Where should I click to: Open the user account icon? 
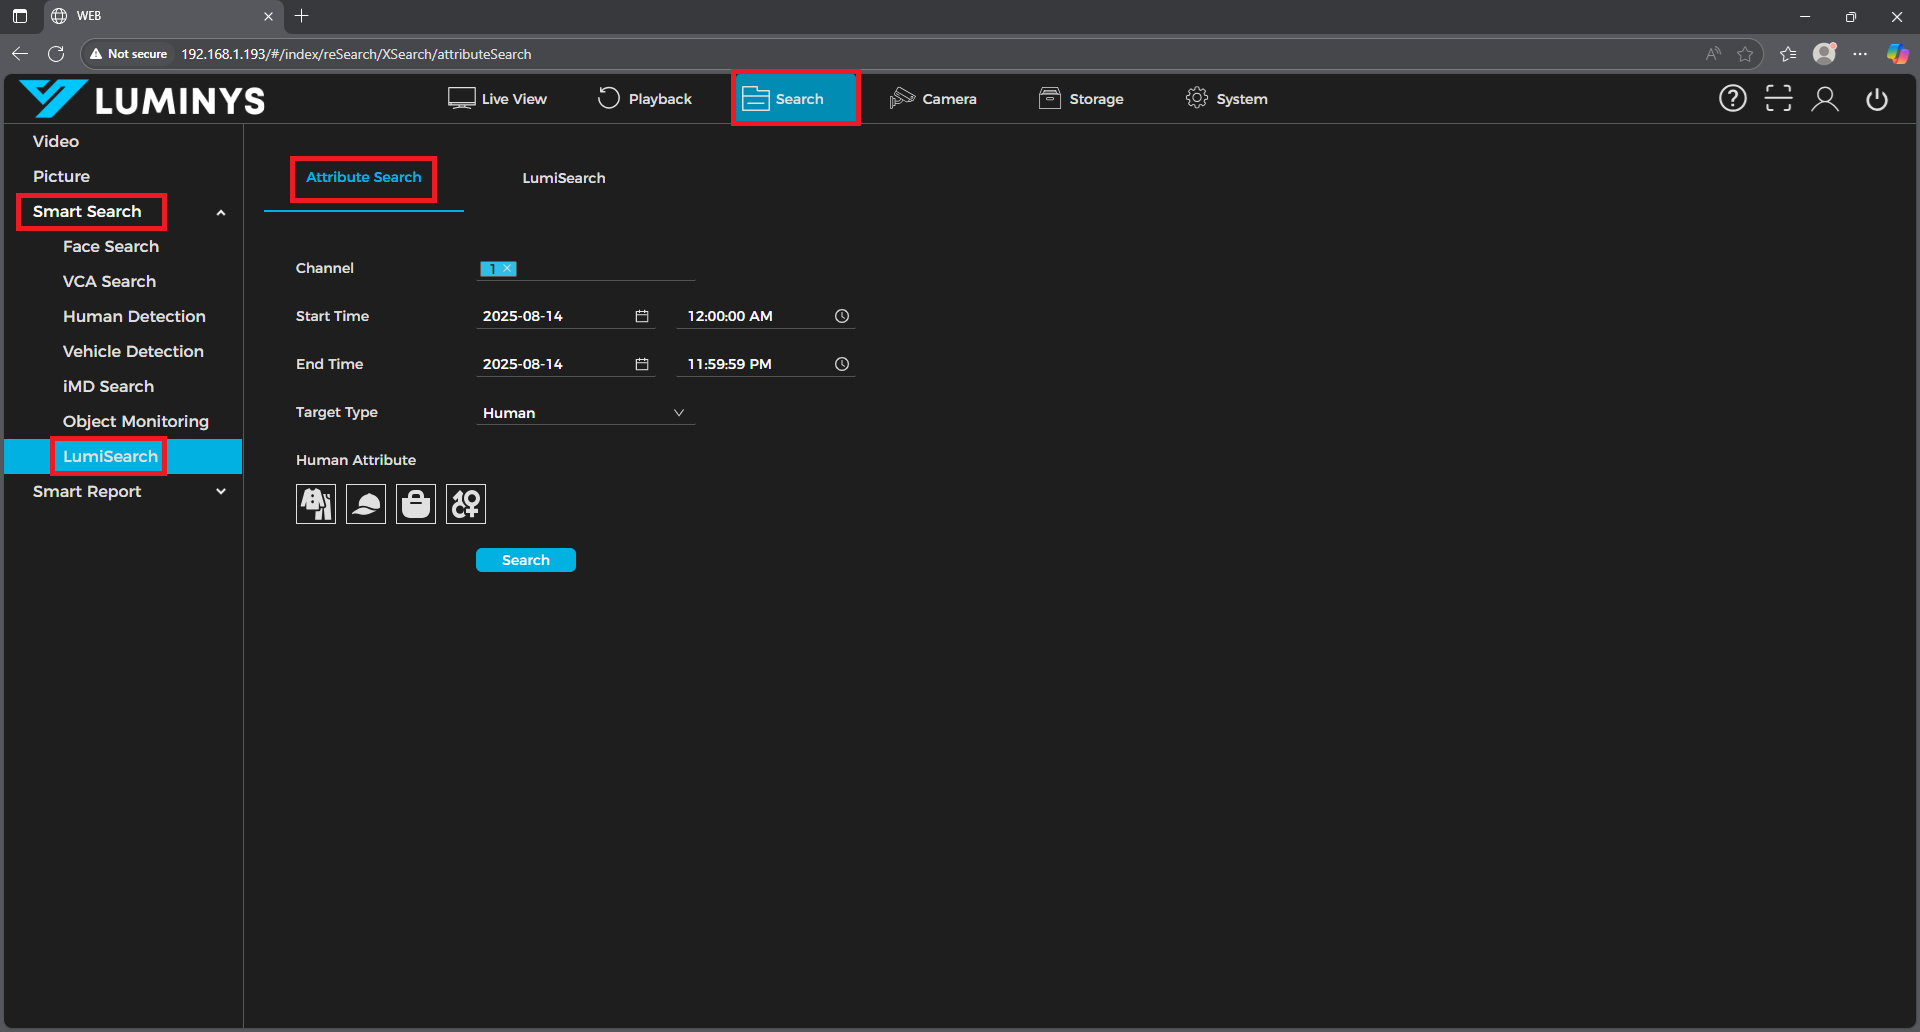[1825, 99]
